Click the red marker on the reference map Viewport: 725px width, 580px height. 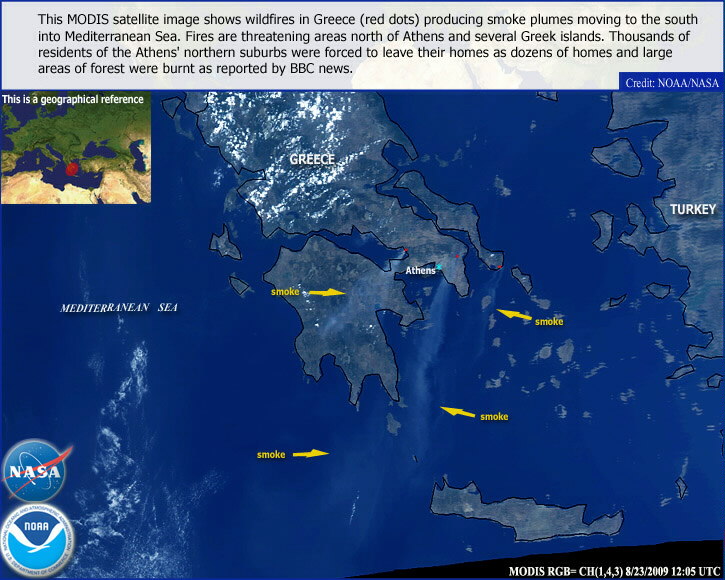71,169
